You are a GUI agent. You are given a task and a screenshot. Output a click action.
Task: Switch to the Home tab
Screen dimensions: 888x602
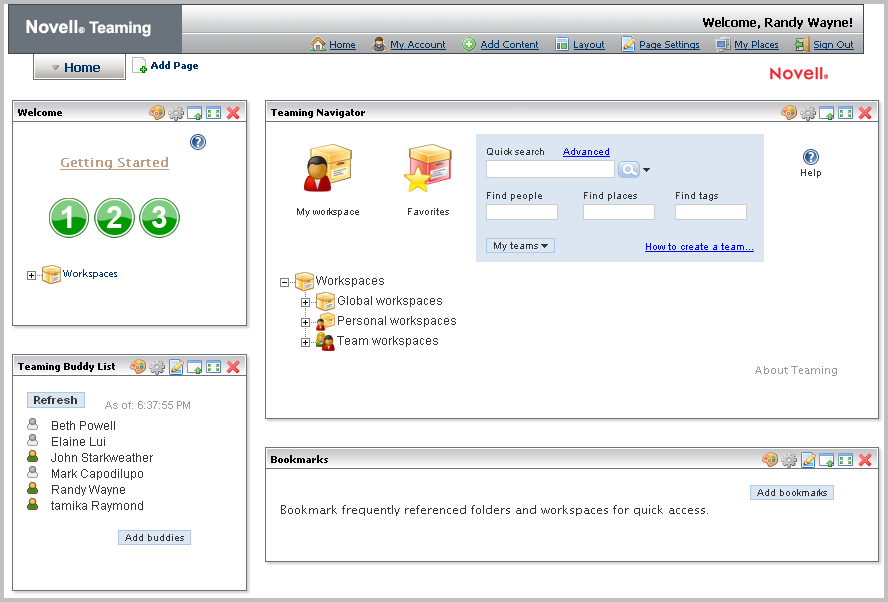(x=78, y=67)
